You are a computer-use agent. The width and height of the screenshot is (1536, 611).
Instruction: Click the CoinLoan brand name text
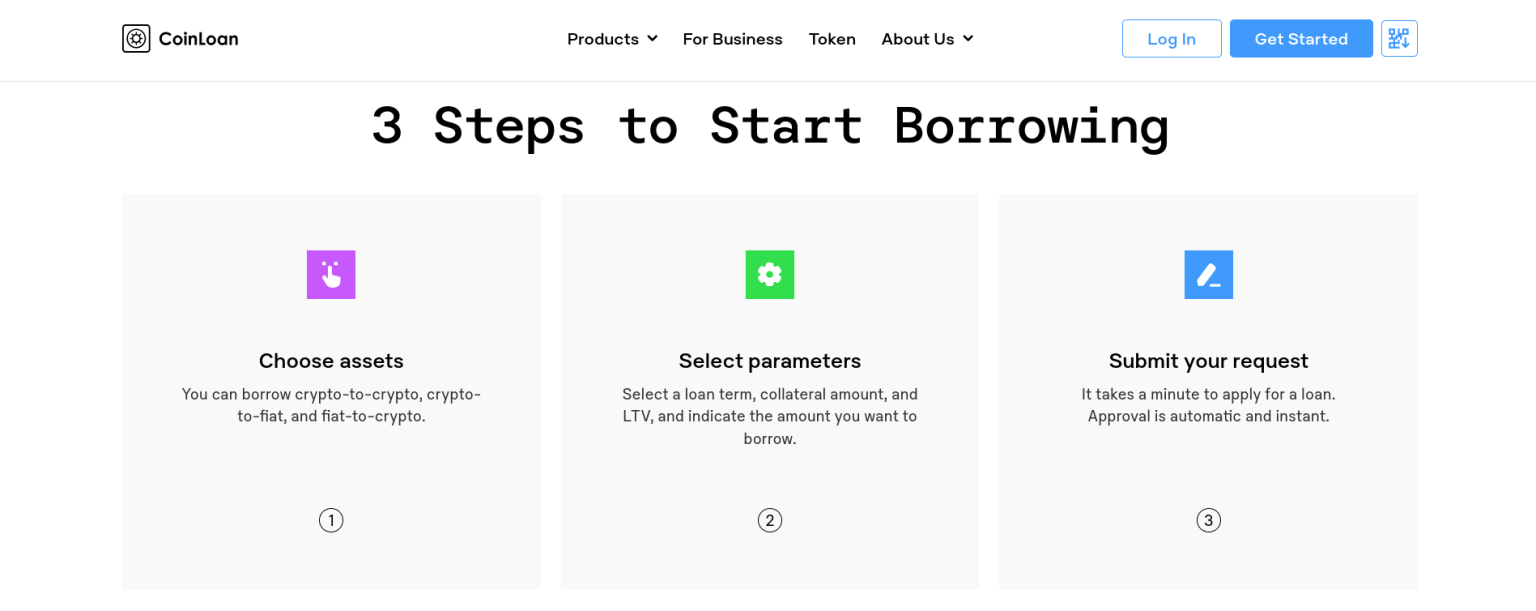pos(198,39)
